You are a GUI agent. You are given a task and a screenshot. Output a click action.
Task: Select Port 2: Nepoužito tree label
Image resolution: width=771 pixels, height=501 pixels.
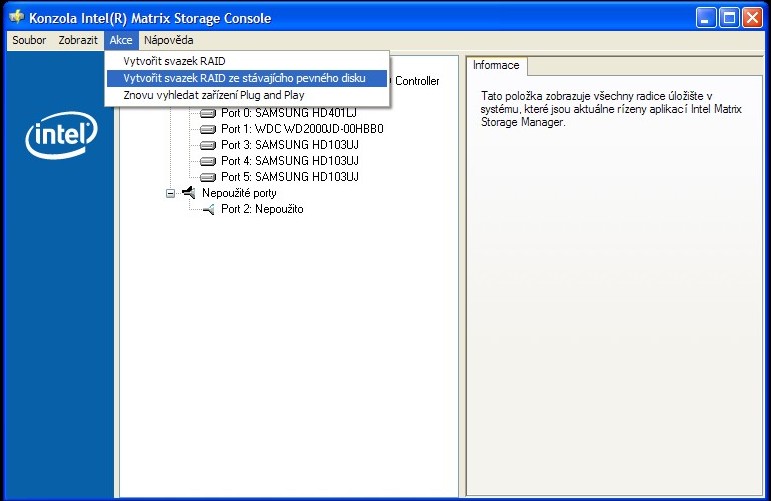[261, 209]
